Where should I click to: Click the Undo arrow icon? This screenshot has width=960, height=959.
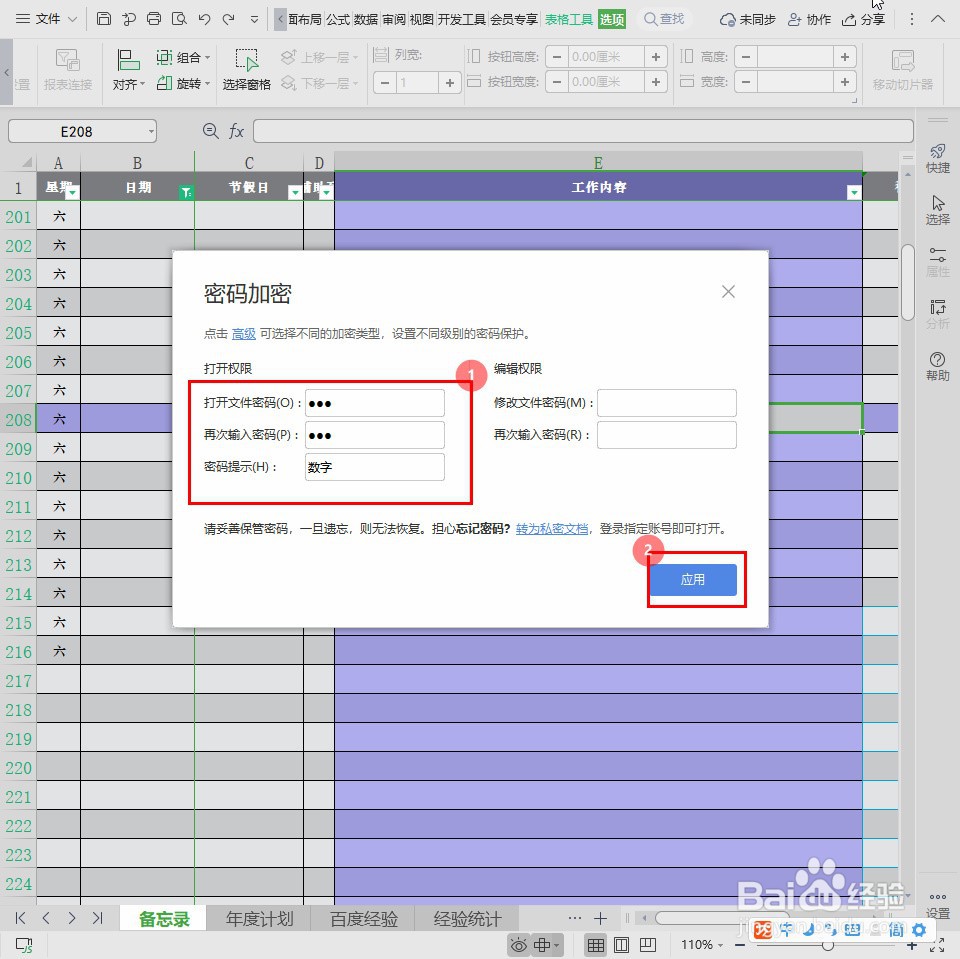click(204, 19)
